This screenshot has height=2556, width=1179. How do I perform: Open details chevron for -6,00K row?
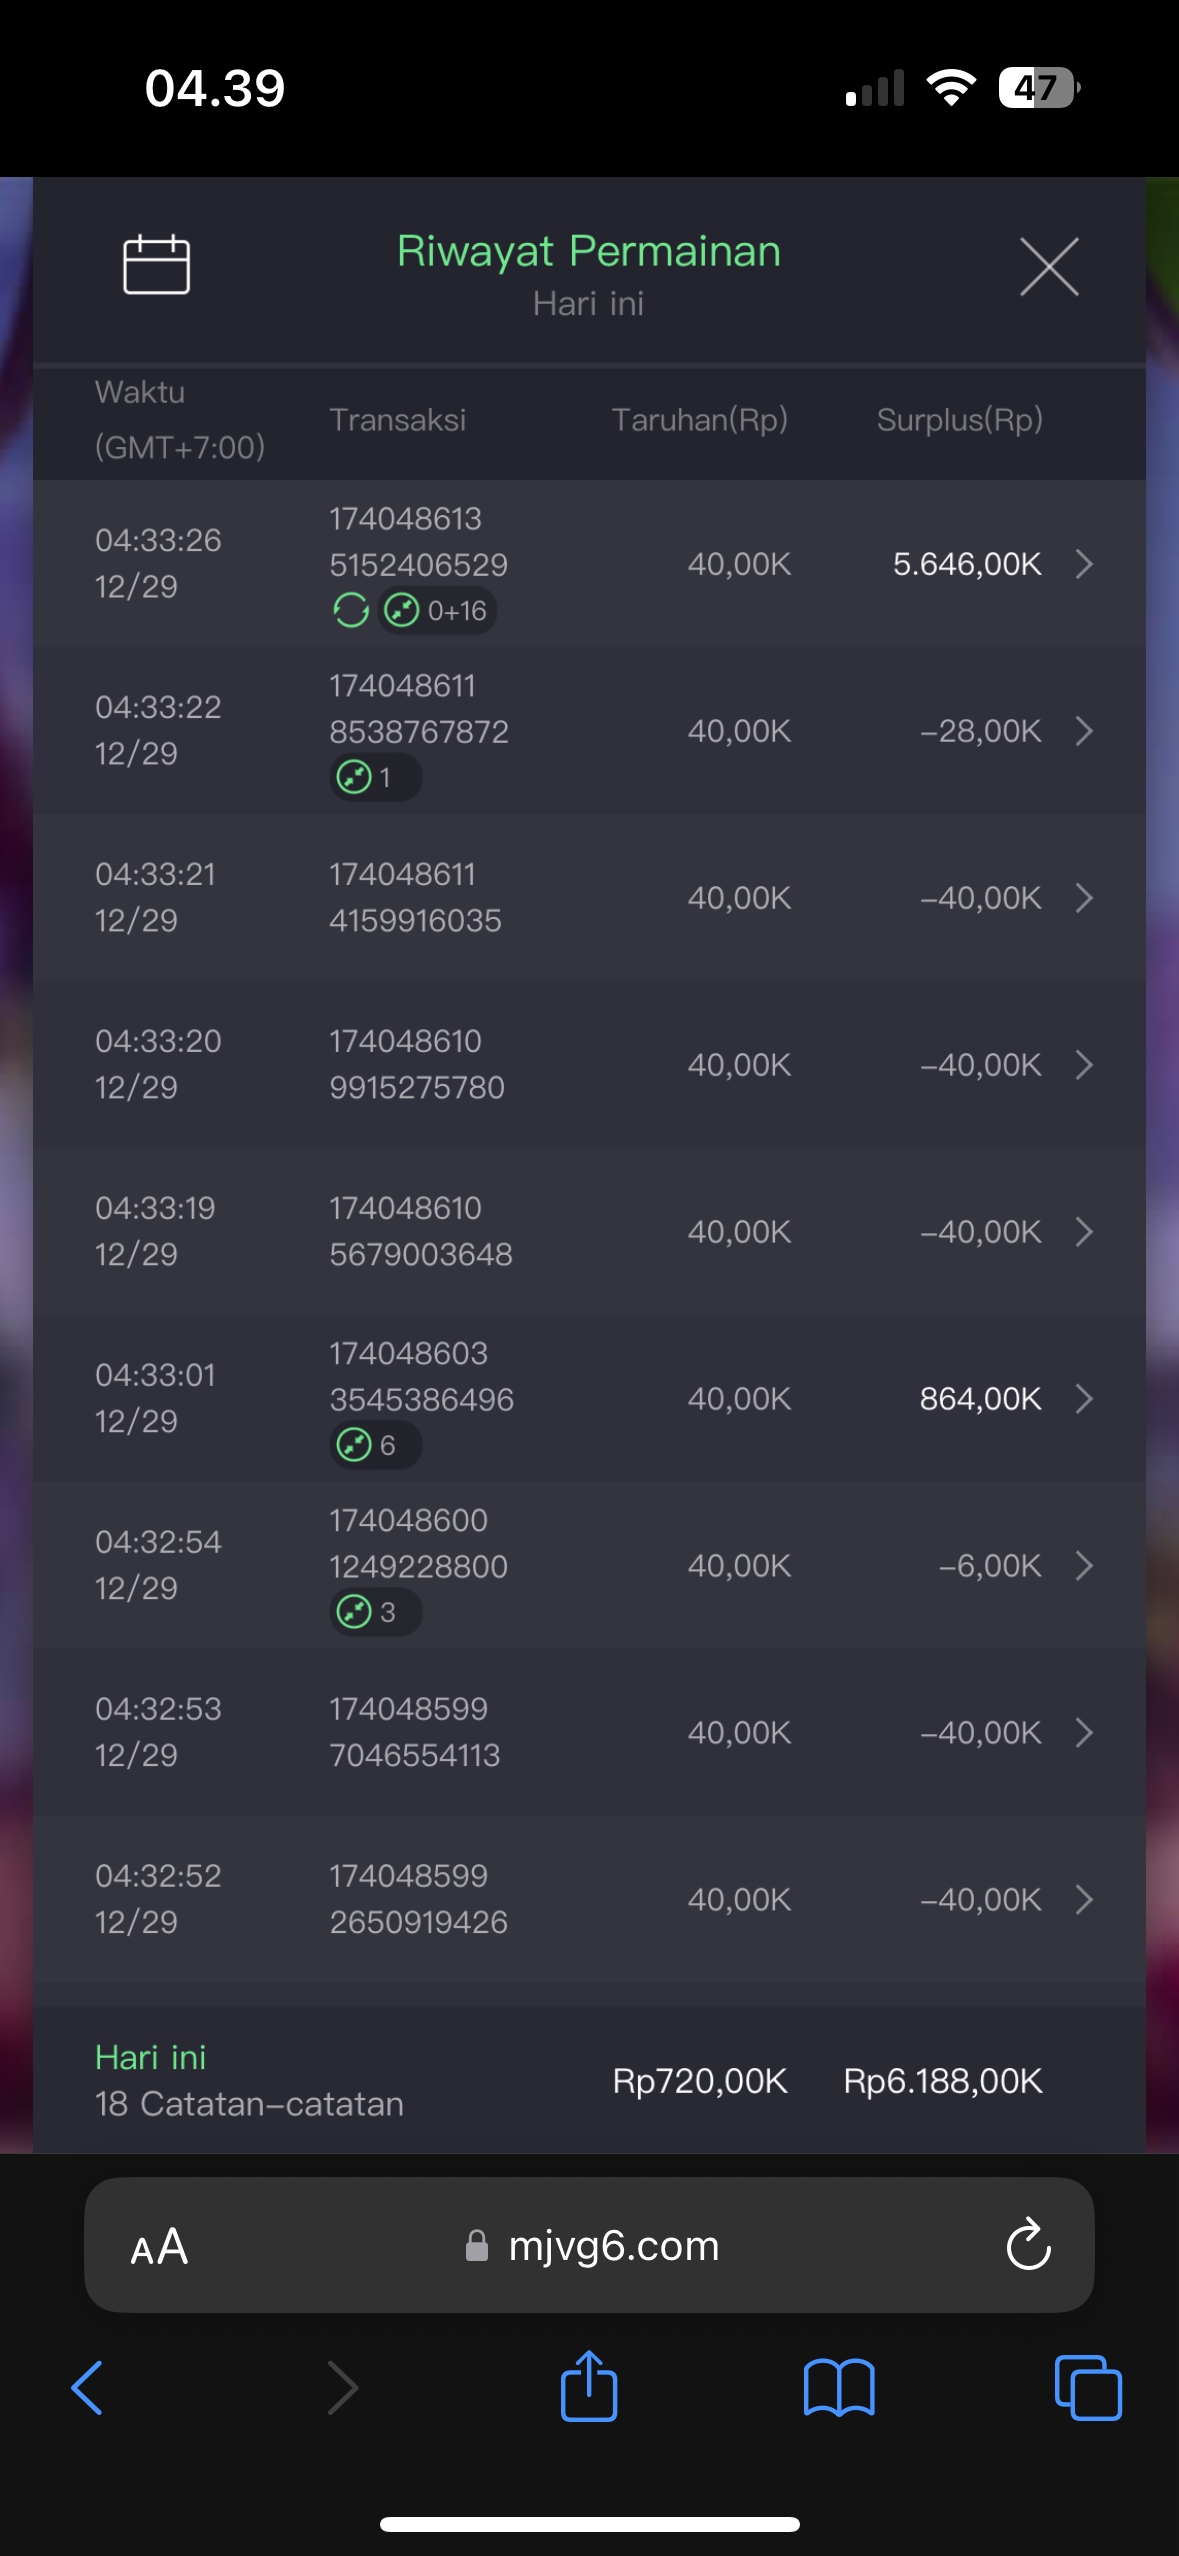(x=1084, y=1565)
